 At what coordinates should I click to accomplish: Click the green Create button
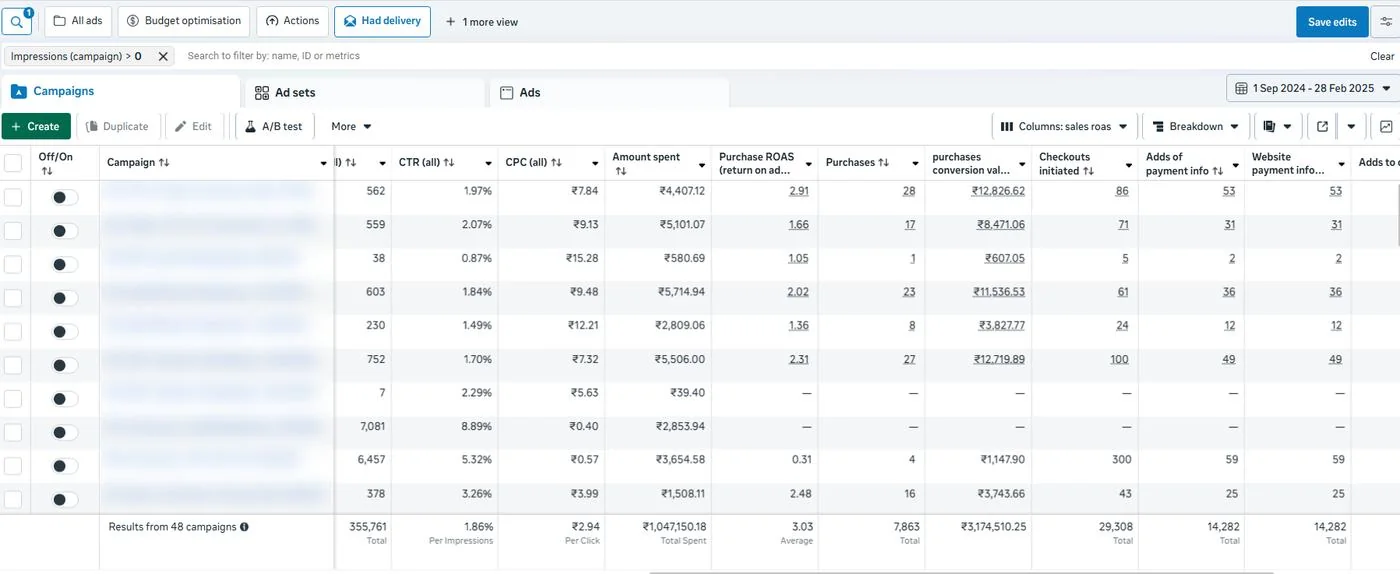pos(36,127)
